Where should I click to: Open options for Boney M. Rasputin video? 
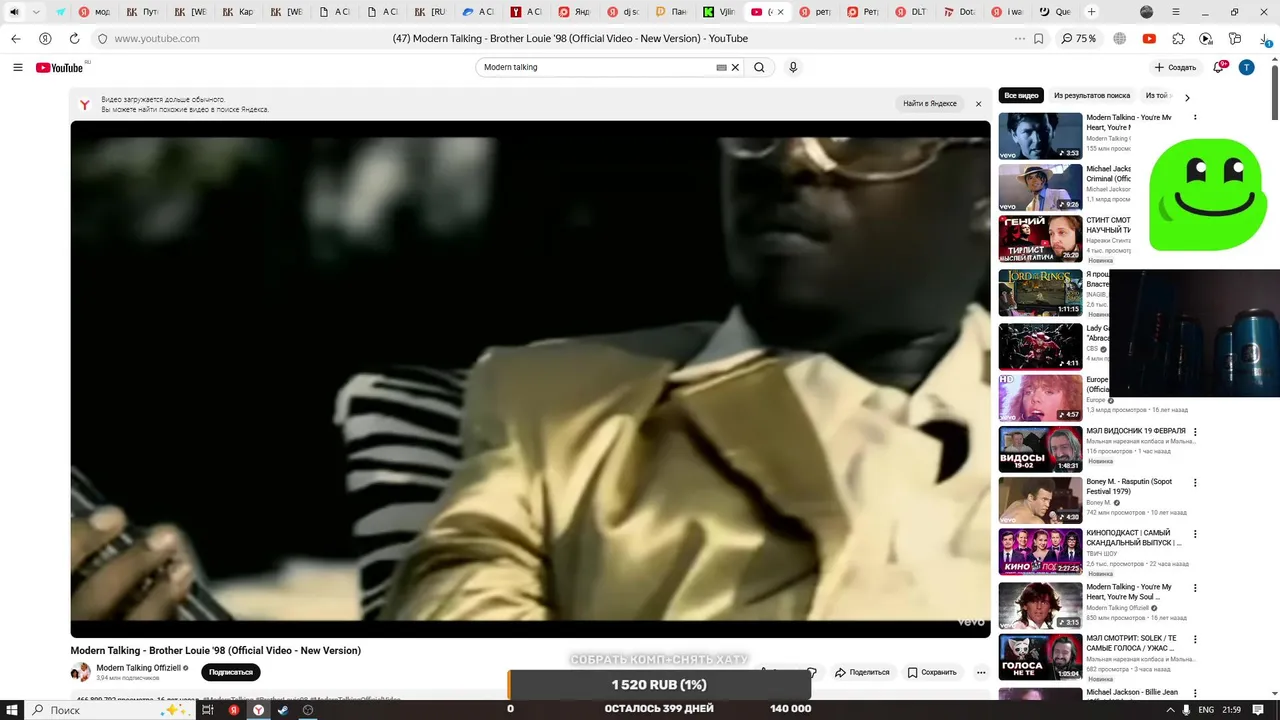[x=1195, y=482]
